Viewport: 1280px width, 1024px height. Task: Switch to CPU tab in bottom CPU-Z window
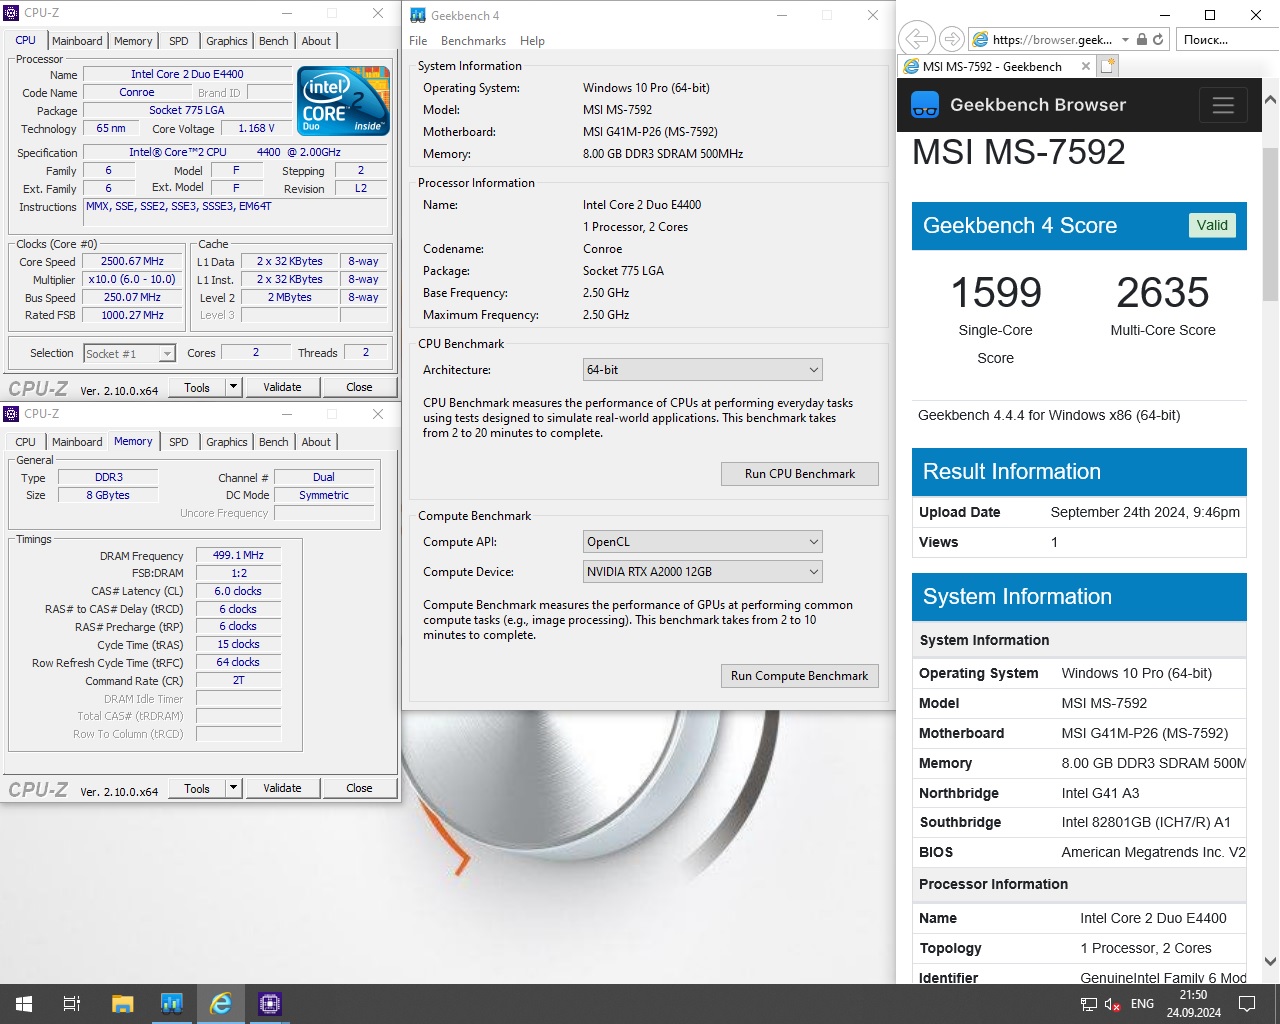click(x=26, y=442)
